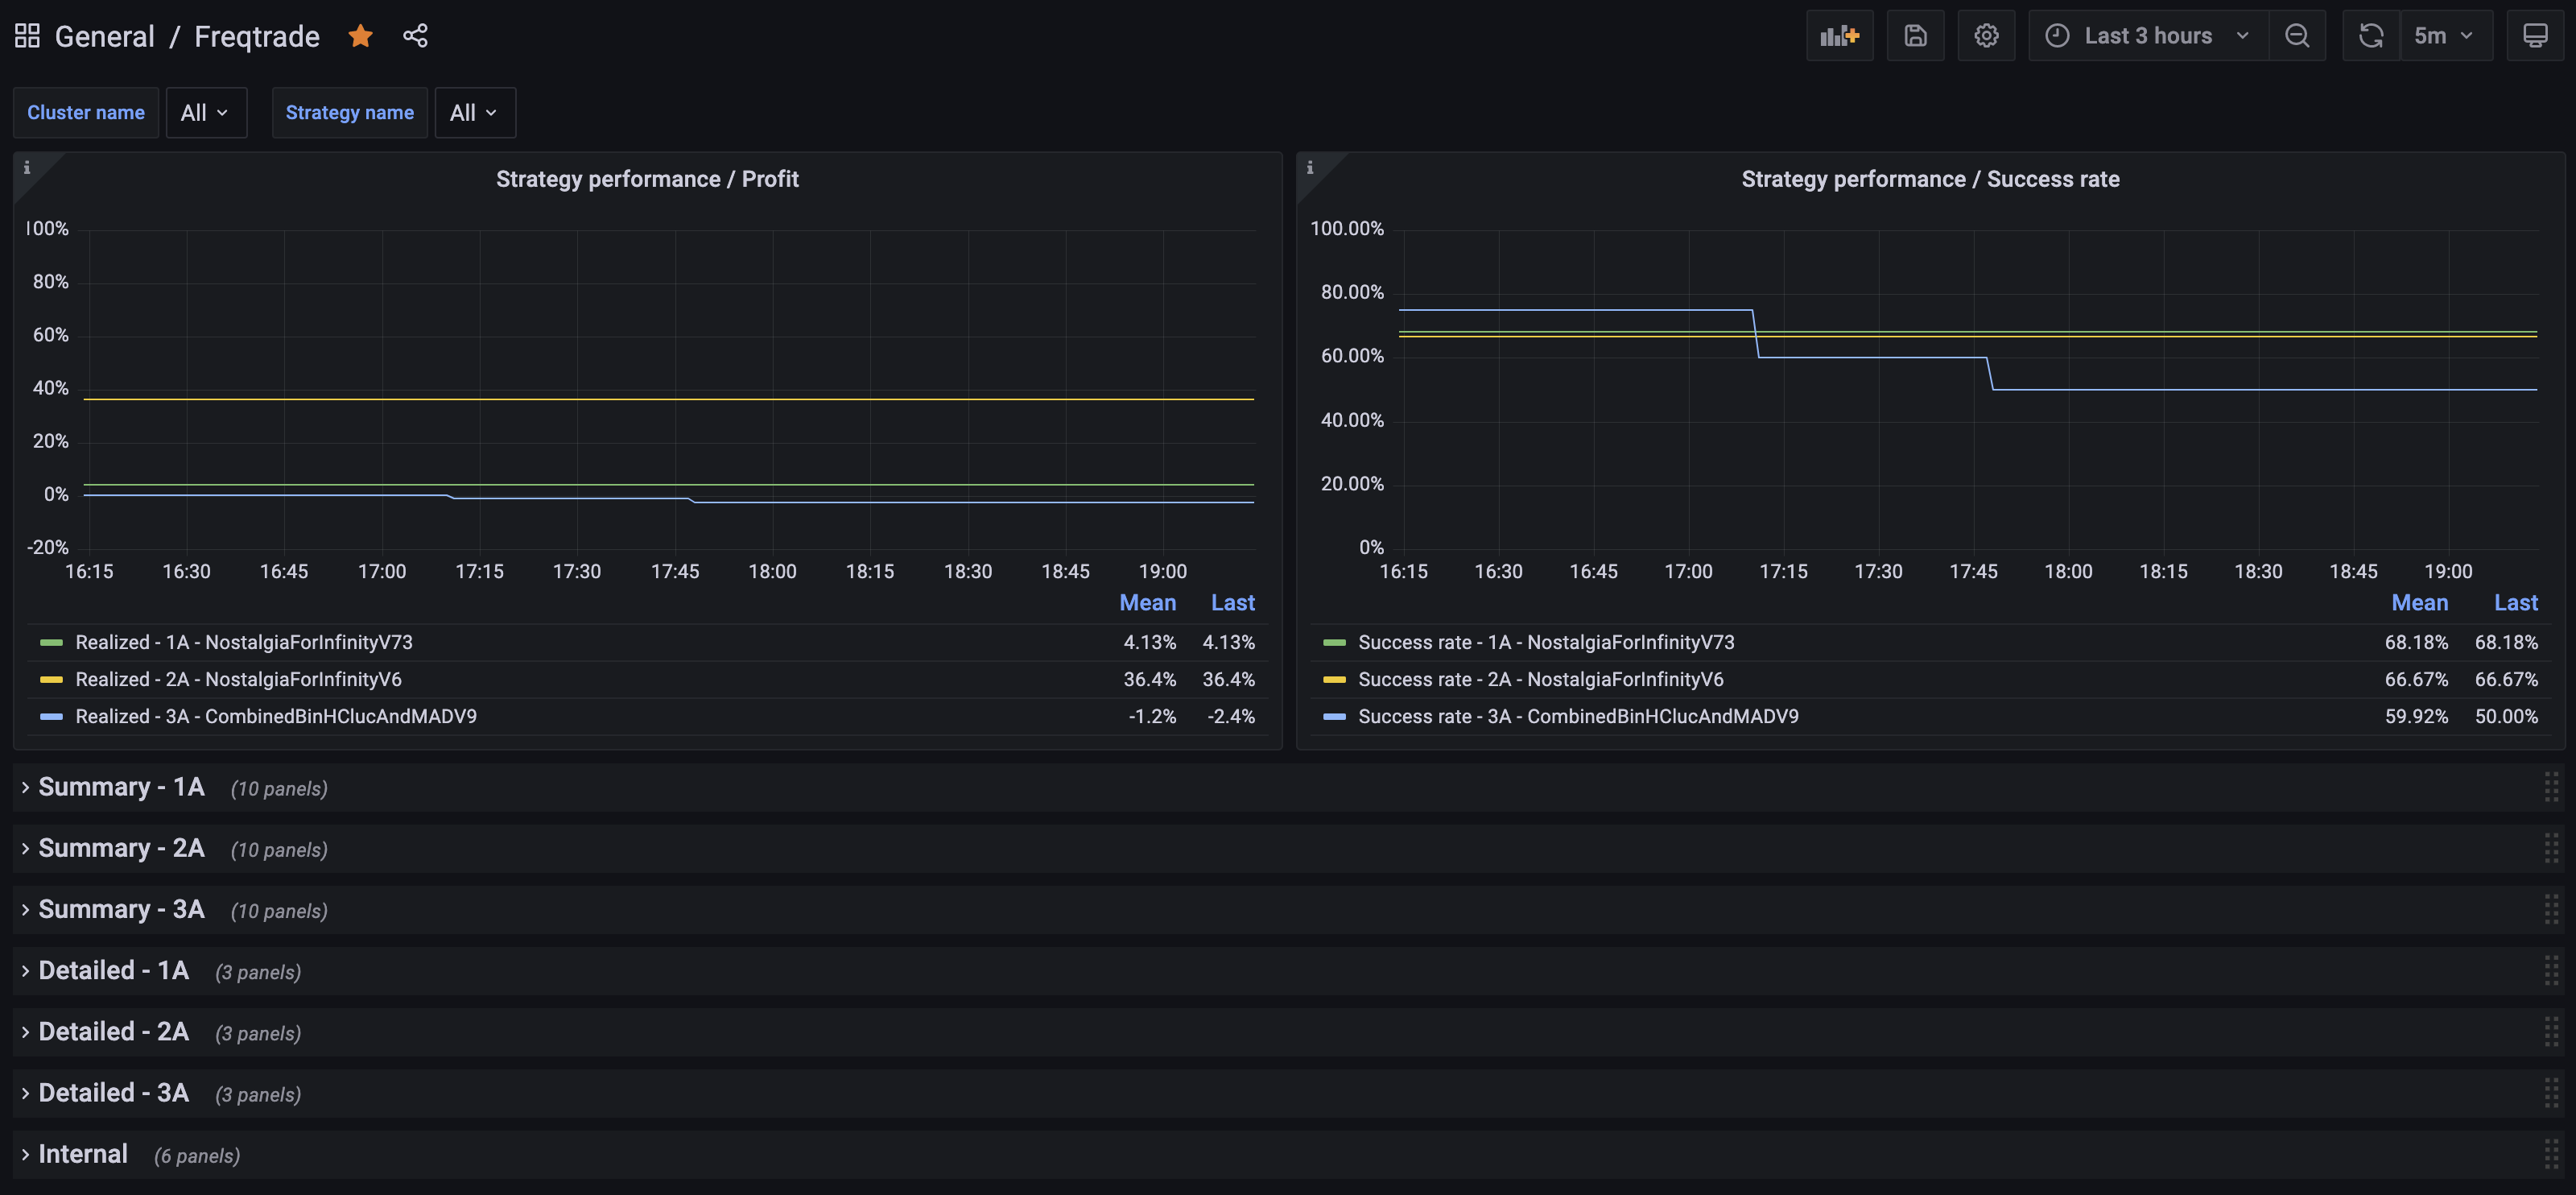2576x1195 pixels.
Task: Toggle Success rate 3A CombinedBinHClucAndMADV9 series
Action: (1577, 716)
